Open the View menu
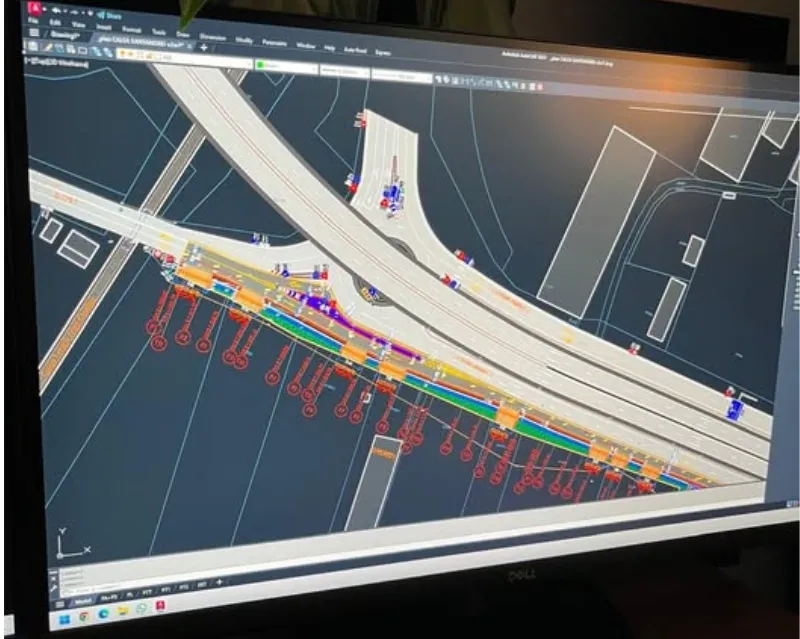800x639 pixels. point(79,24)
